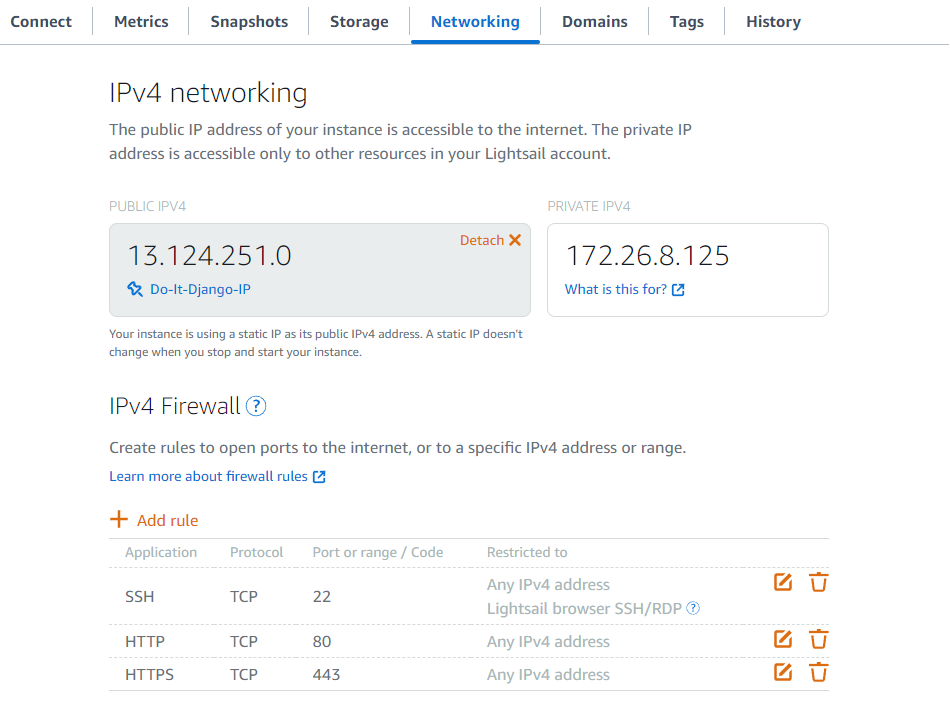Click the plus icon for Add rule

click(119, 520)
